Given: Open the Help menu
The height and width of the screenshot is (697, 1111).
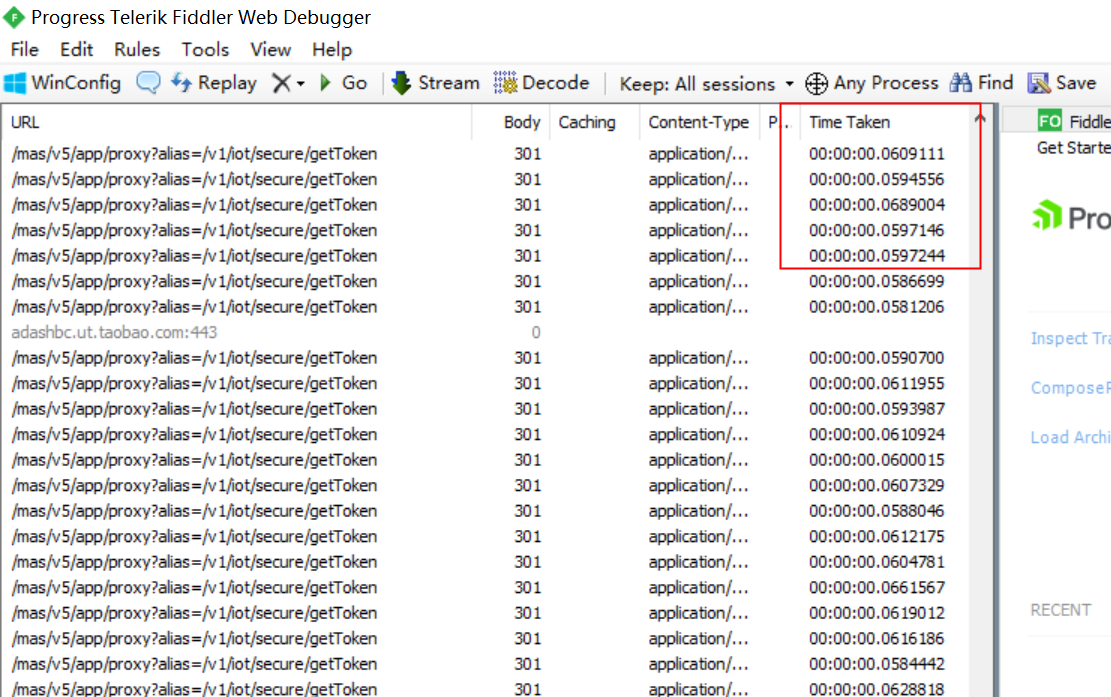Looking at the screenshot, I should pyautogui.click(x=332, y=50).
